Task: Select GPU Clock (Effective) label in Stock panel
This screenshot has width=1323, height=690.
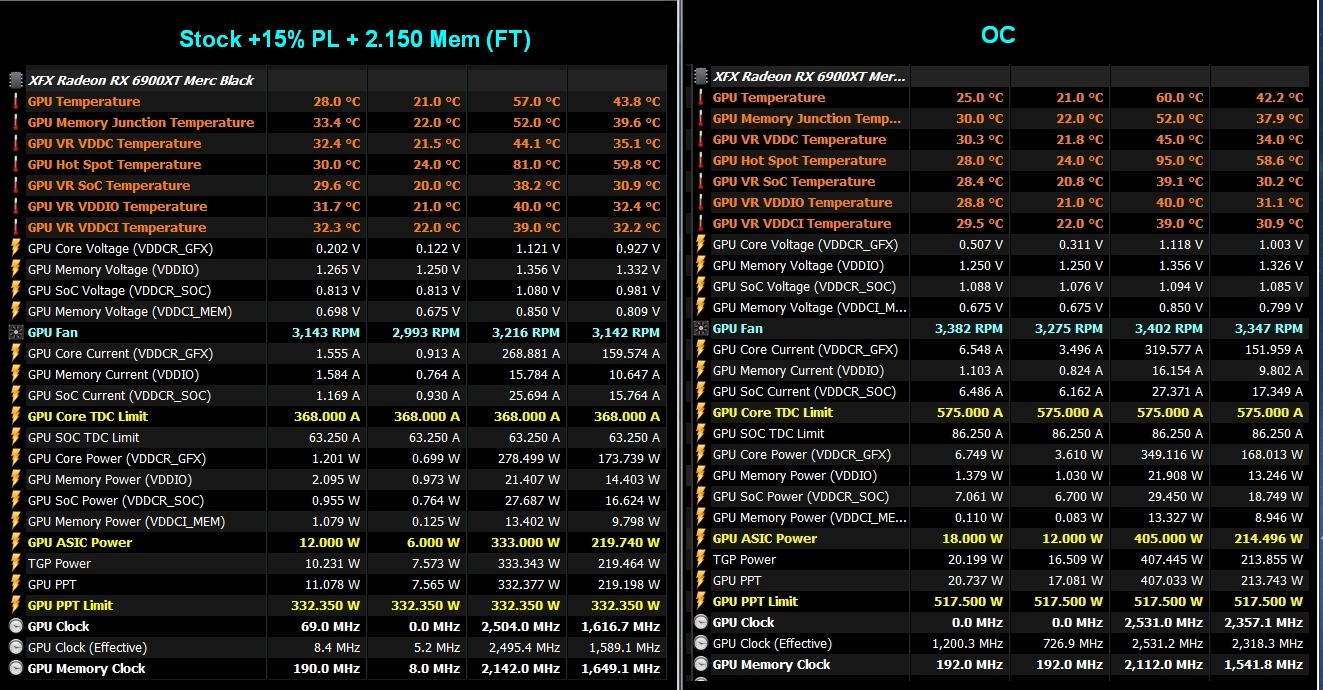Action: 87,647
